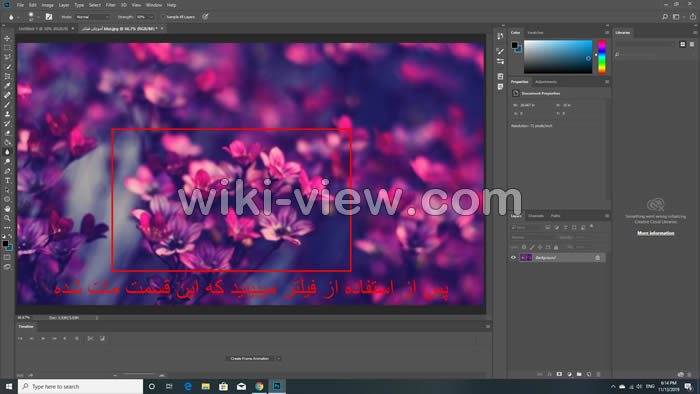Open the tool preset picker arrow
The height and width of the screenshot is (394, 700).
tap(18, 17)
